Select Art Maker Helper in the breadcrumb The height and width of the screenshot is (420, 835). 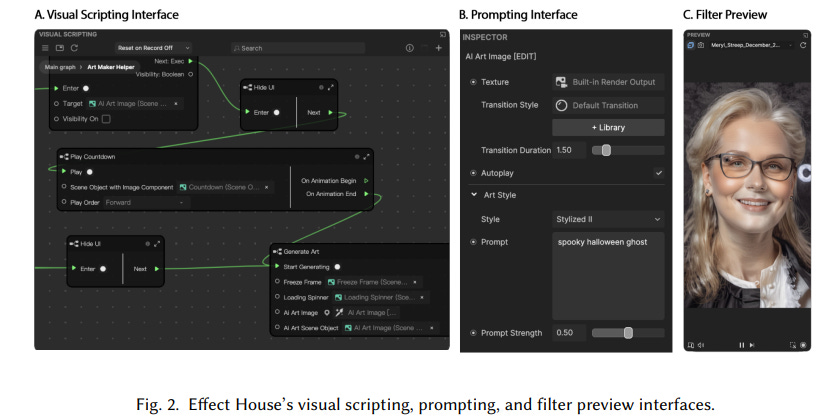[x=111, y=67]
